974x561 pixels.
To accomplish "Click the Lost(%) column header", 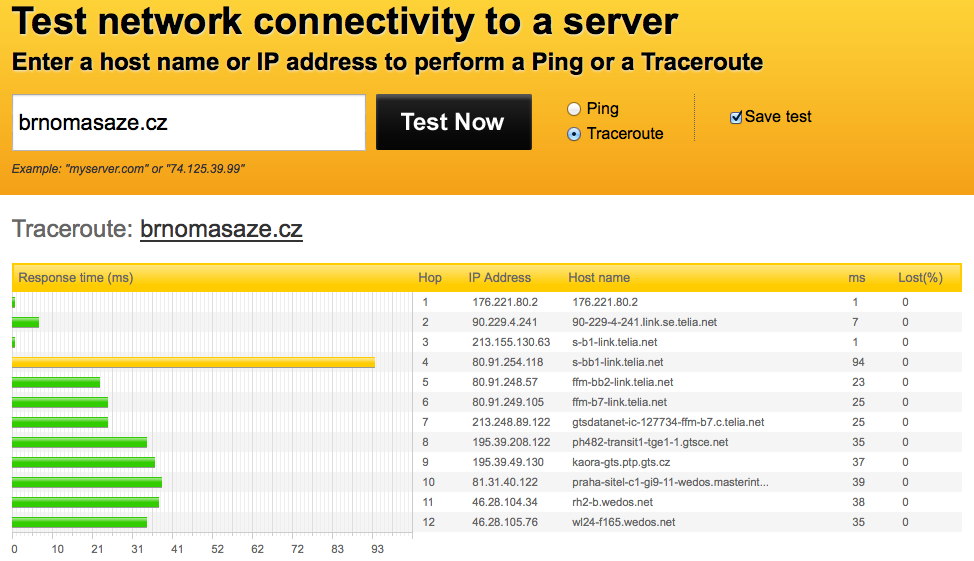I will pyautogui.click(x=920, y=278).
